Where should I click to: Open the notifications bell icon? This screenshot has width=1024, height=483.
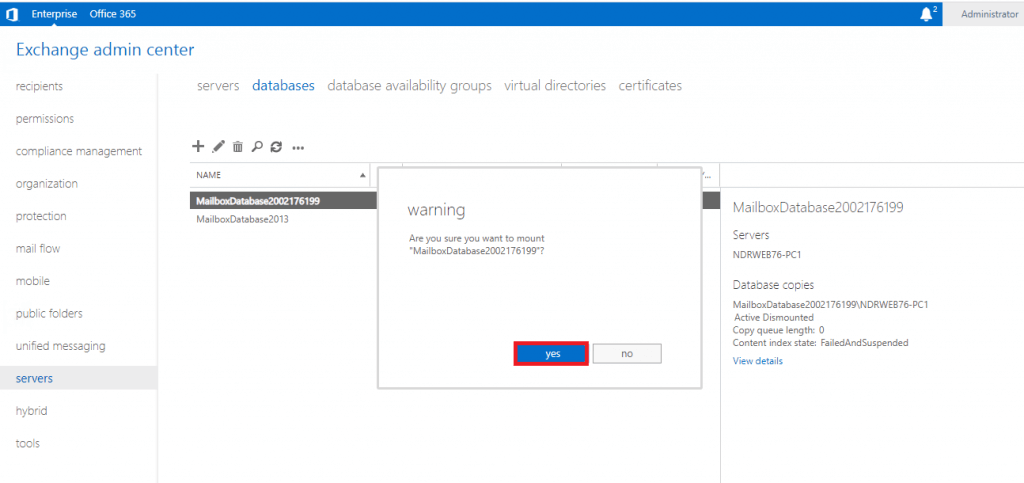(x=925, y=14)
